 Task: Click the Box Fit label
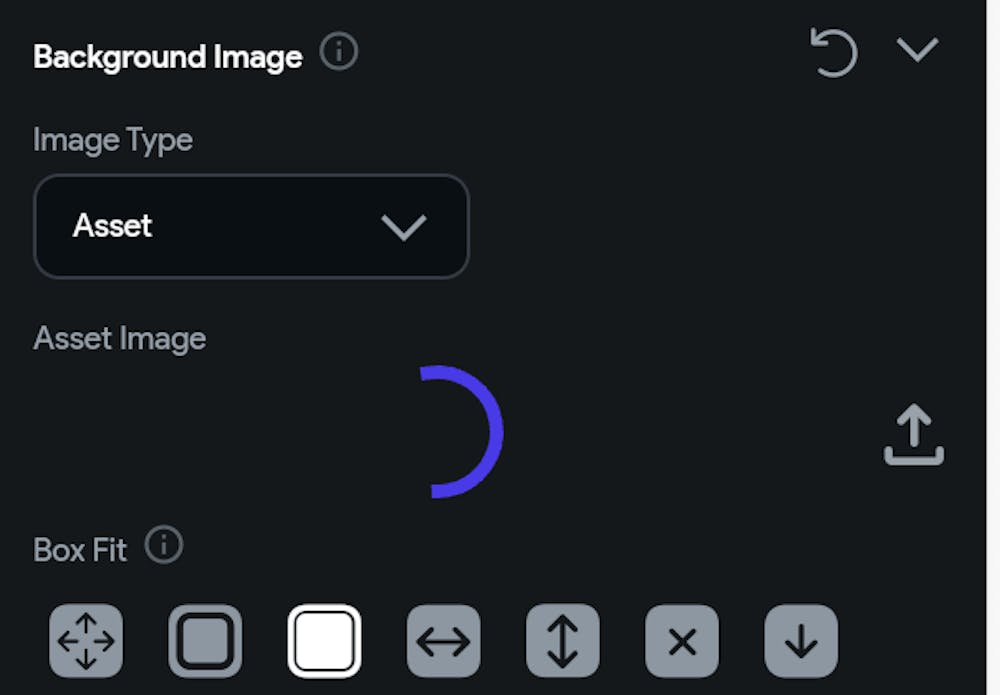tap(80, 550)
